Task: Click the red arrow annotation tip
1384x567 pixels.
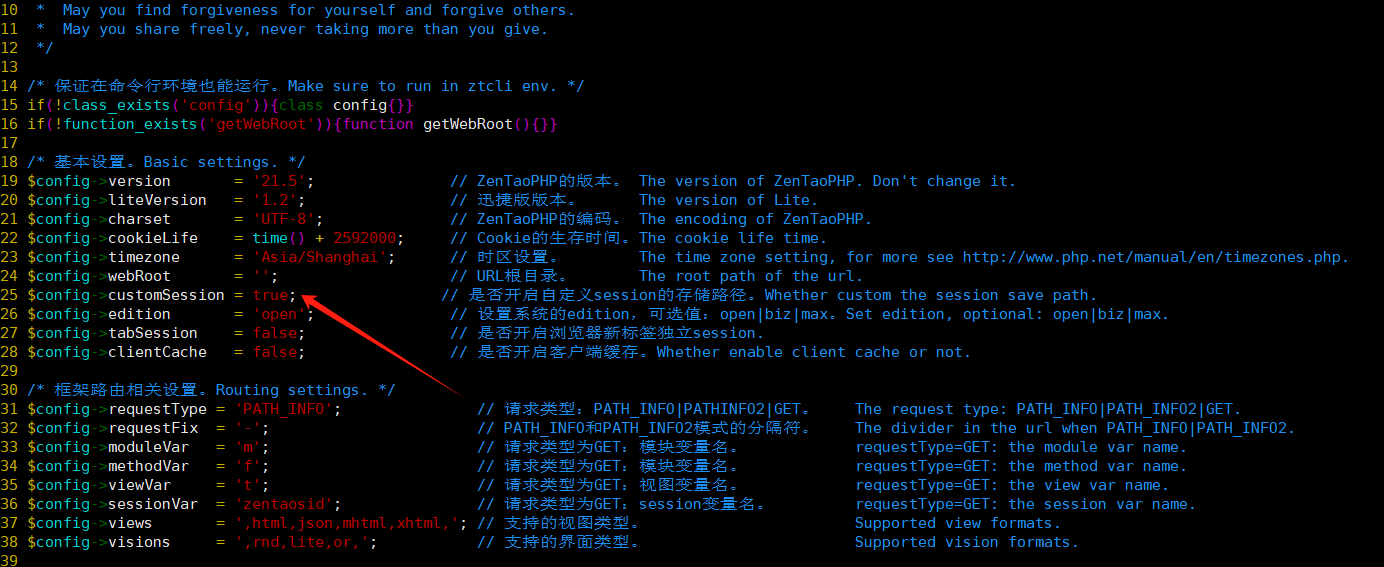Action: click(x=303, y=297)
